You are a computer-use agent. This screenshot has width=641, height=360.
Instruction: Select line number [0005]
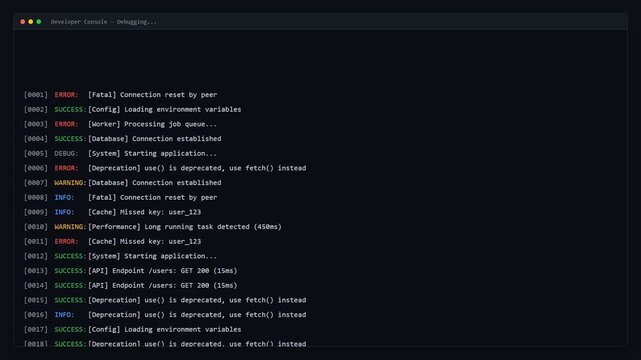[36, 154]
